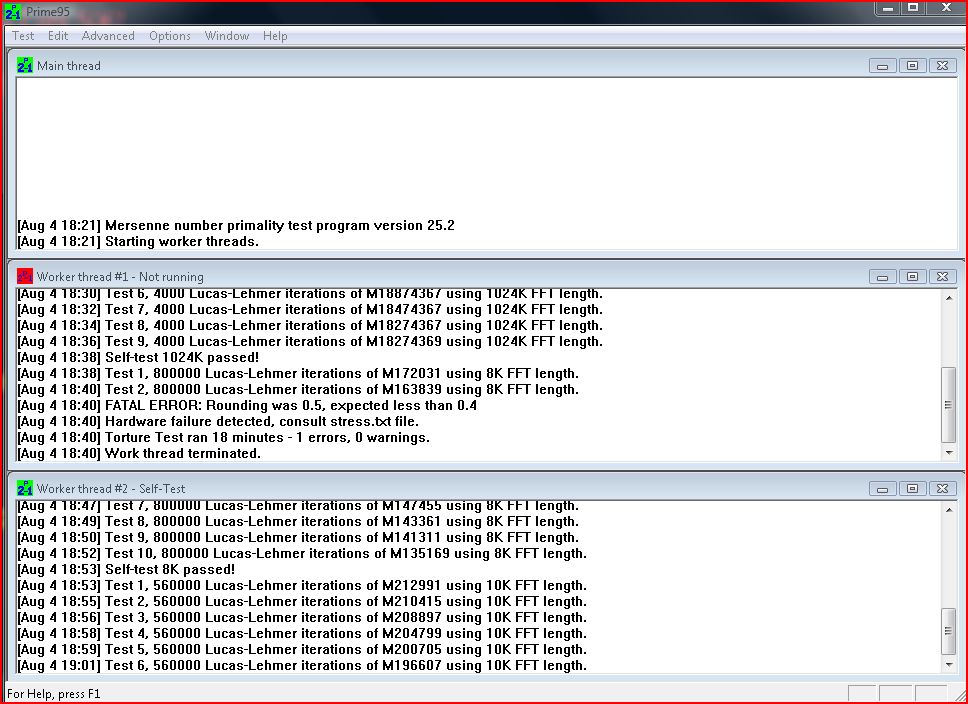
Task: Open the Edit menu
Action: coord(58,36)
